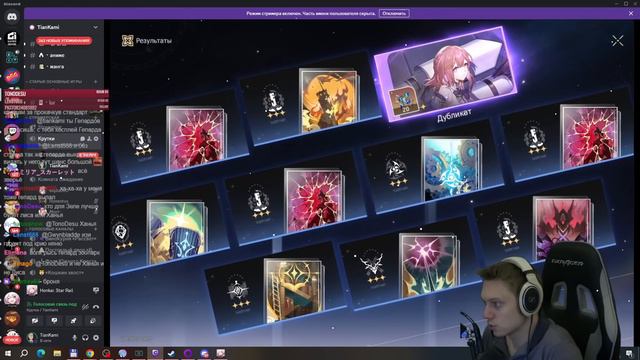Image resolution: width=640 pixels, height=360 pixels.
Task: Mute the microphone in user panel
Action: click(74, 338)
